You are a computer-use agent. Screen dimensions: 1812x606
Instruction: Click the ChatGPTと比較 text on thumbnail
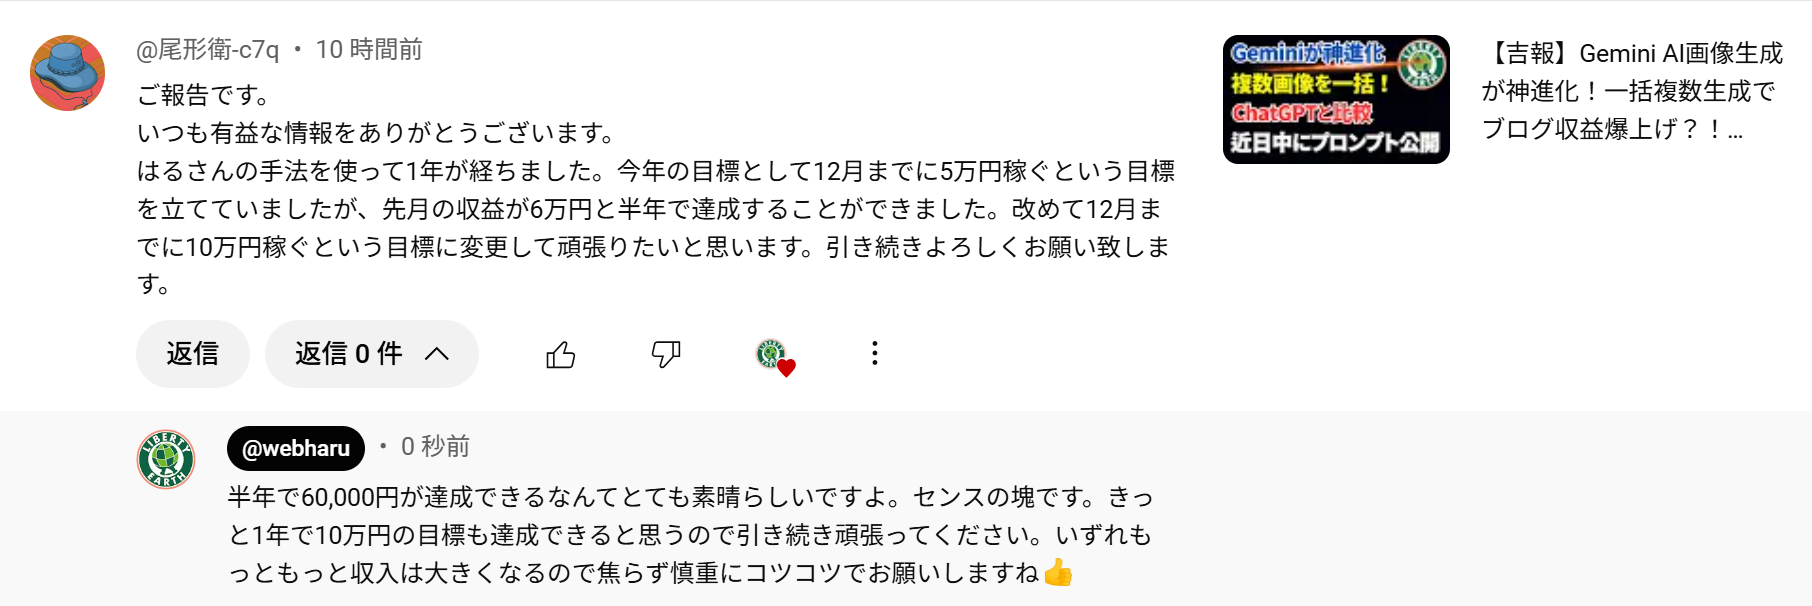coord(1303,113)
